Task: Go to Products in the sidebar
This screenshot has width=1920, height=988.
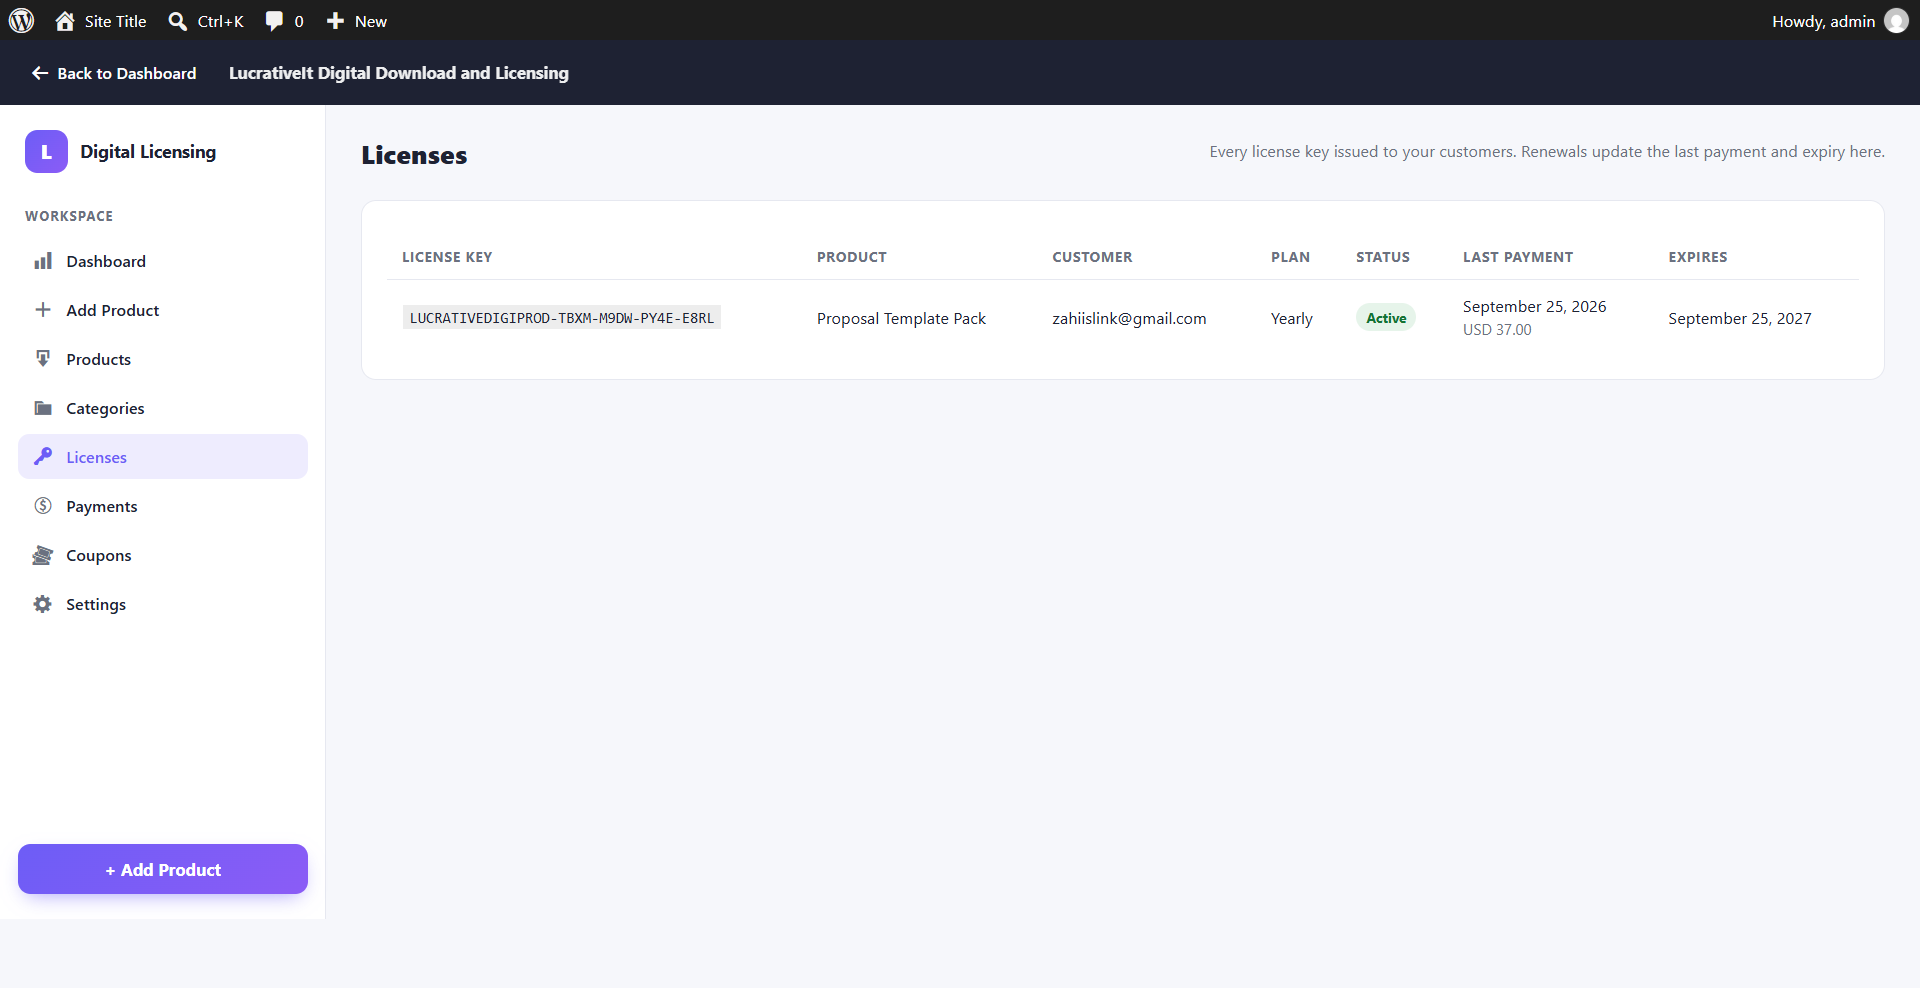Action: pos(163,359)
